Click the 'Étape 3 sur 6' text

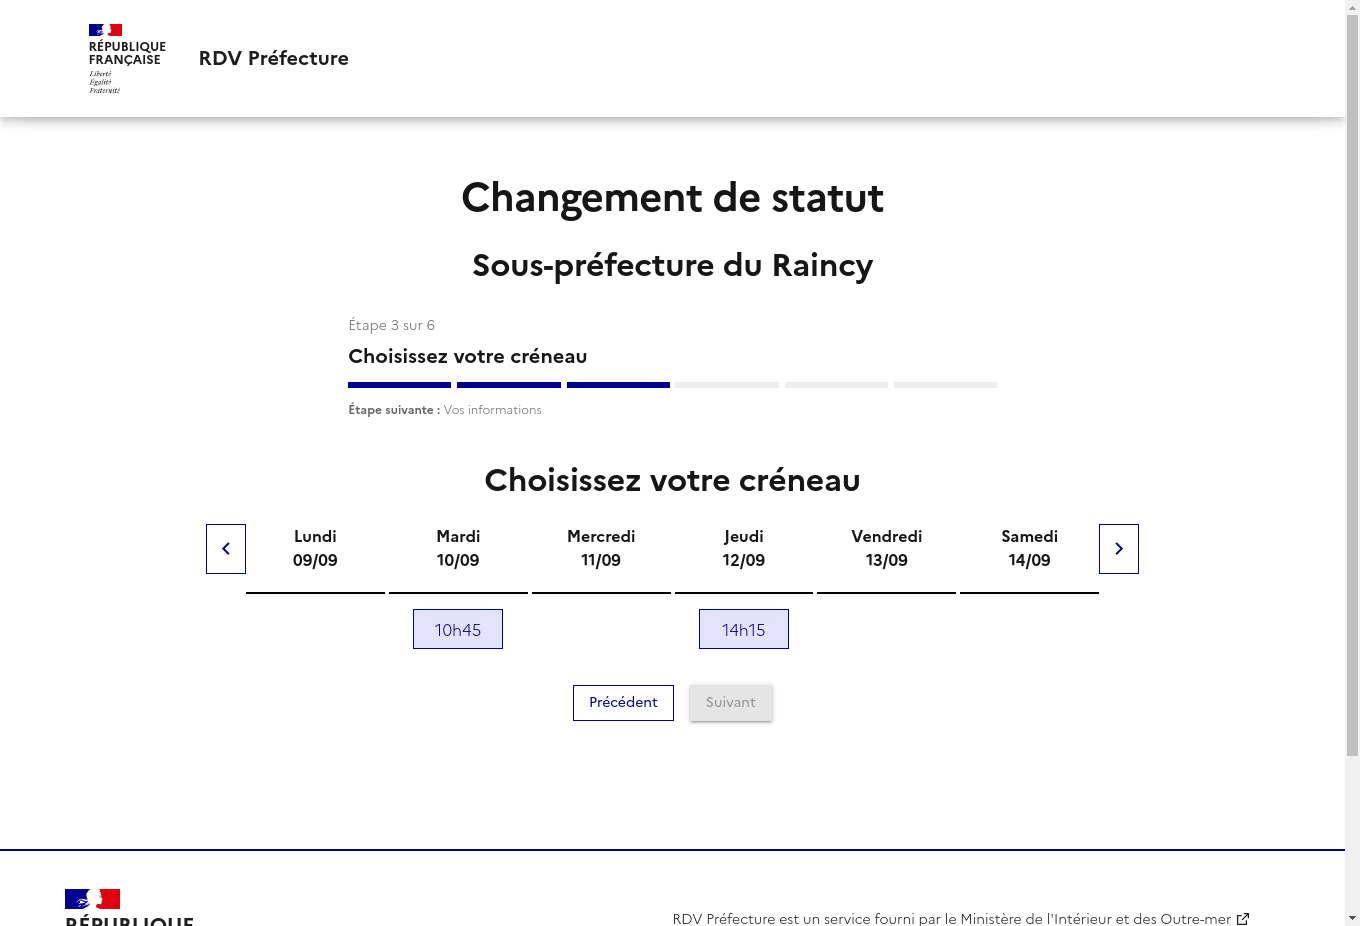(x=391, y=325)
